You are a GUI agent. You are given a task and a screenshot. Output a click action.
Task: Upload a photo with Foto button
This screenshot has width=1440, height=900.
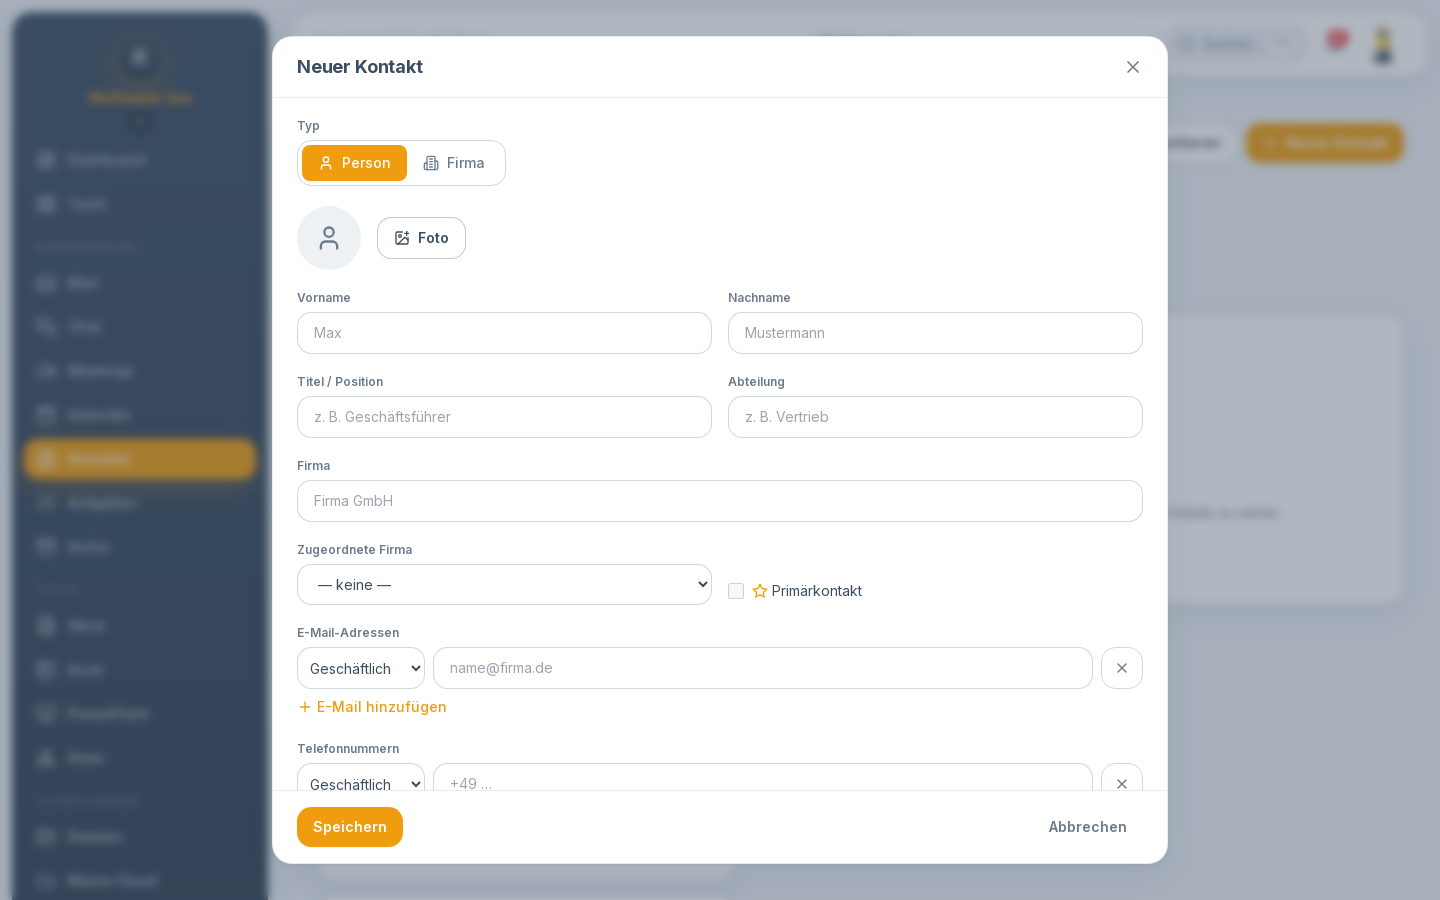tap(421, 238)
